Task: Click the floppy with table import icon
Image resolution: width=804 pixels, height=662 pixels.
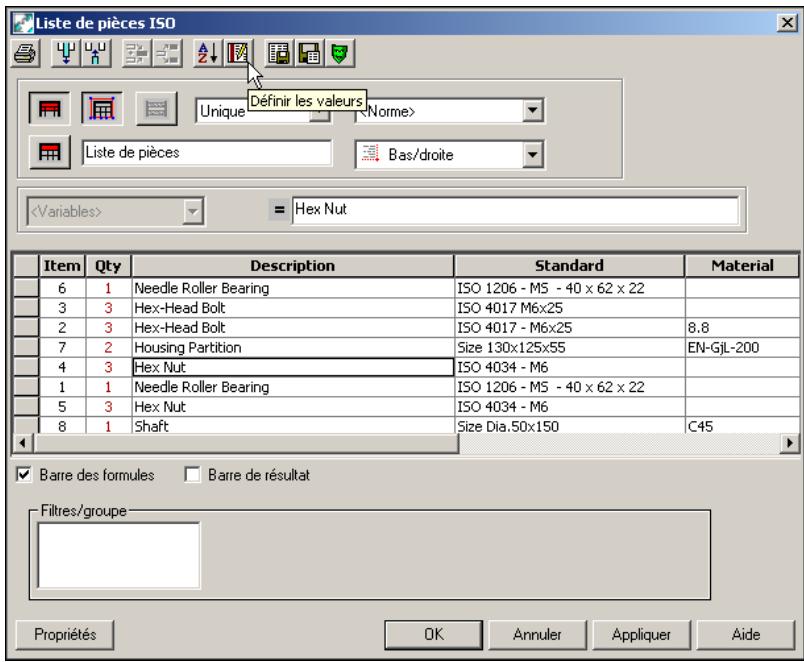Action: [310, 53]
